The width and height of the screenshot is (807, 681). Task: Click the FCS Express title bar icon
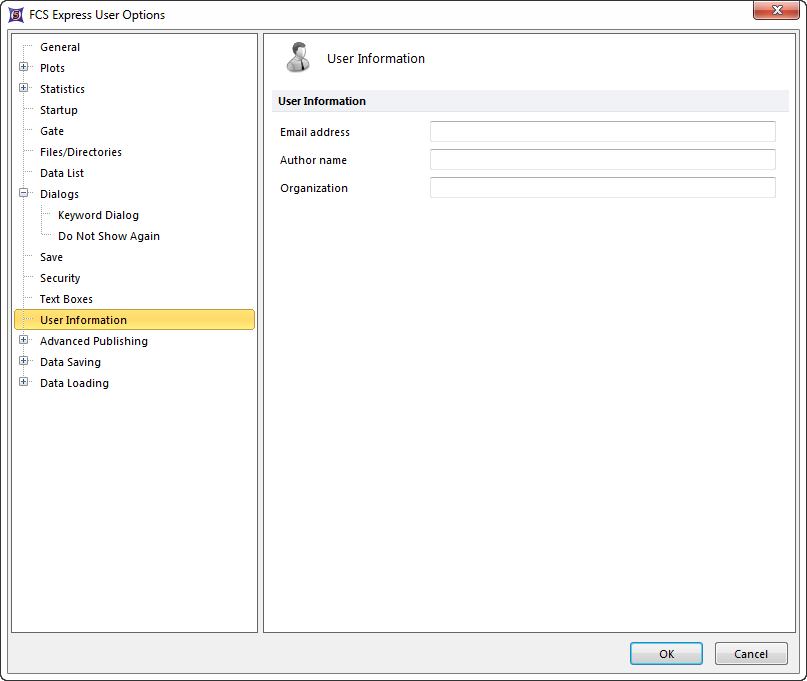coord(16,15)
